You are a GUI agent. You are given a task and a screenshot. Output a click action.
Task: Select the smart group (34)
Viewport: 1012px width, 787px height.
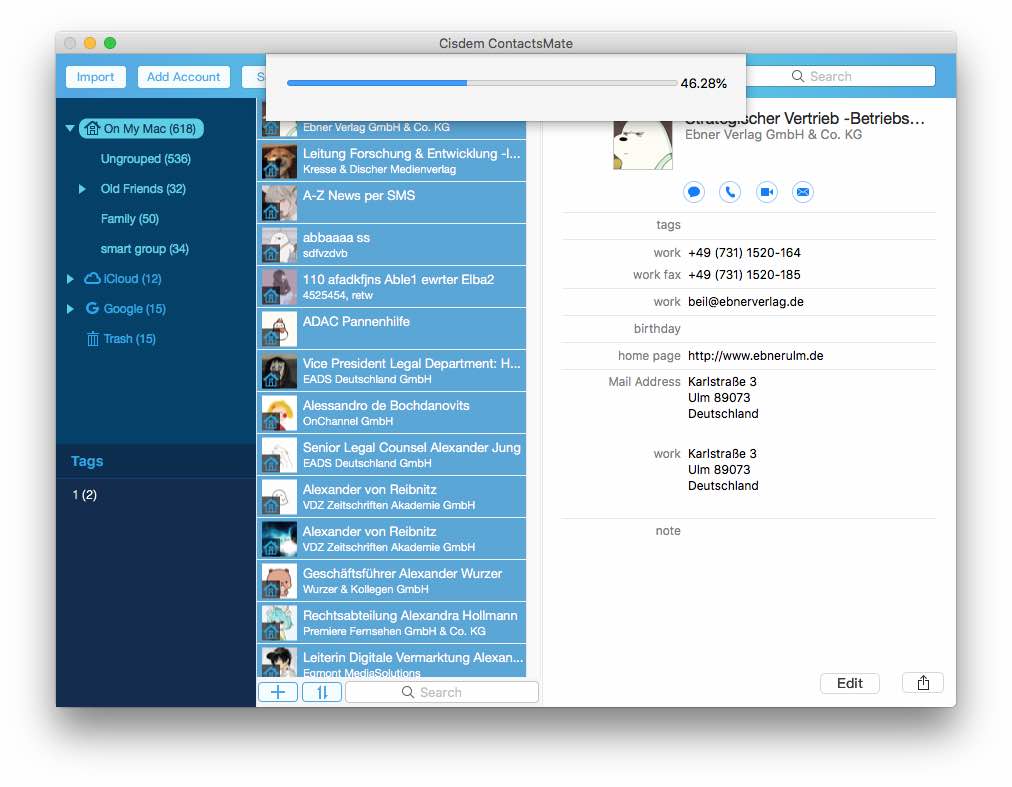tap(145, 249)
